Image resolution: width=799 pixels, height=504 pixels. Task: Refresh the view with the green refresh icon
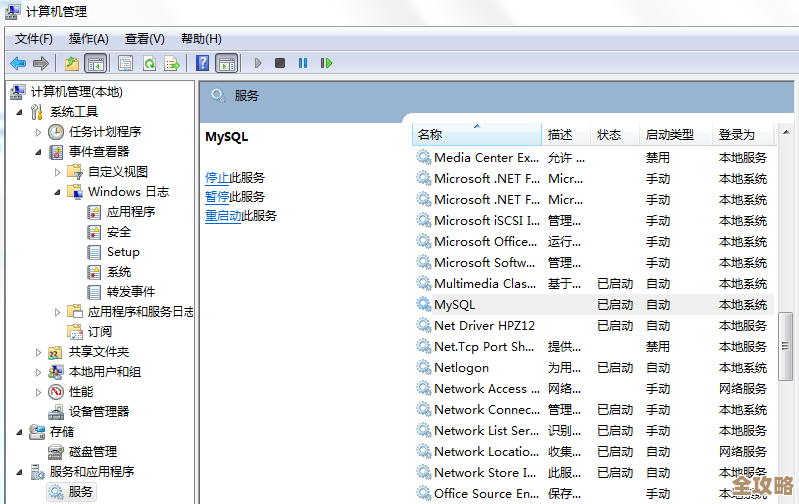(149, 63)
